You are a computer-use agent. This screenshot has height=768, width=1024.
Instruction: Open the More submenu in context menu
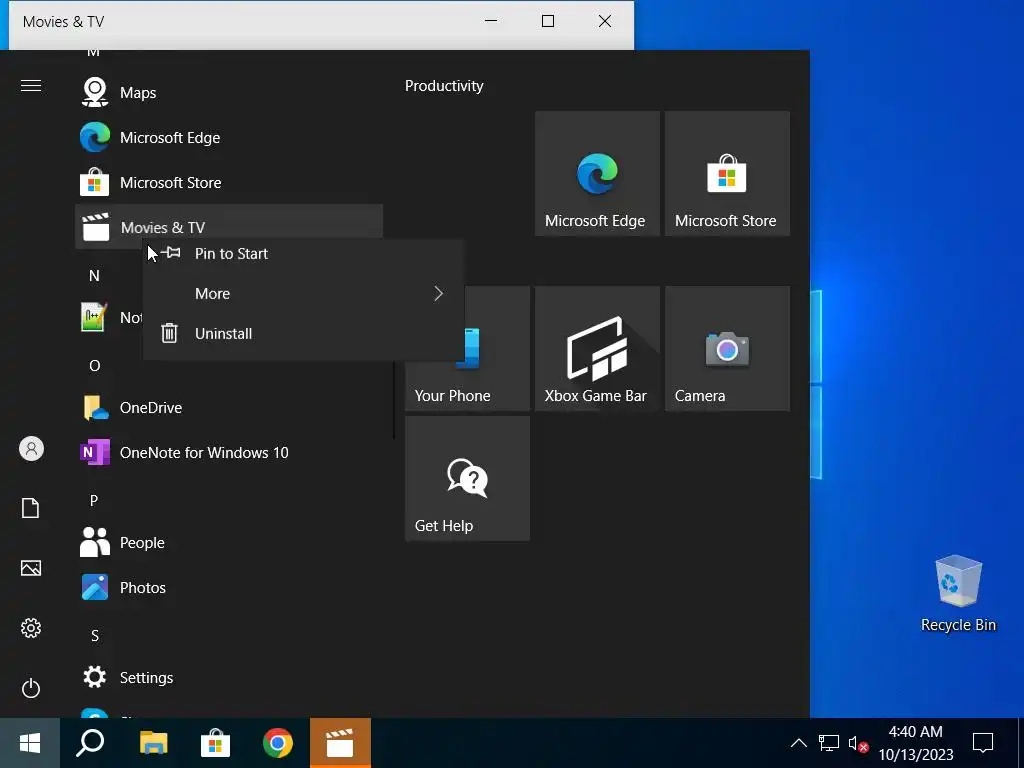(304, 294)
